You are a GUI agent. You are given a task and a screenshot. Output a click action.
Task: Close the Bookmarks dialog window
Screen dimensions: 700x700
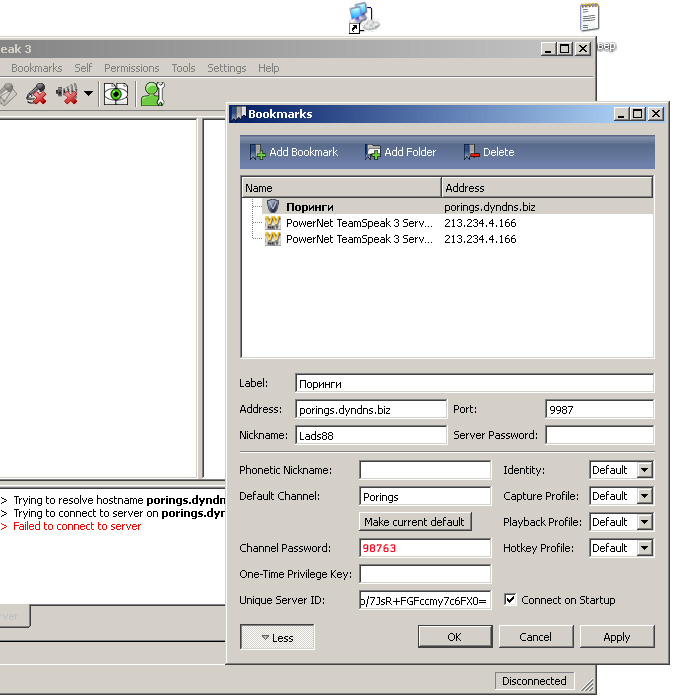point(656,114)
